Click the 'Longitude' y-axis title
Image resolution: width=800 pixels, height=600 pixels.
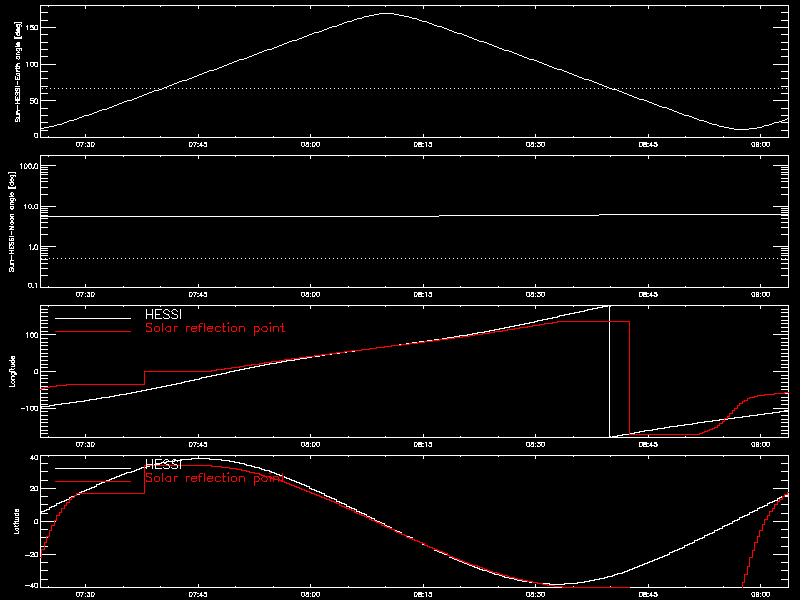point(12,371)
